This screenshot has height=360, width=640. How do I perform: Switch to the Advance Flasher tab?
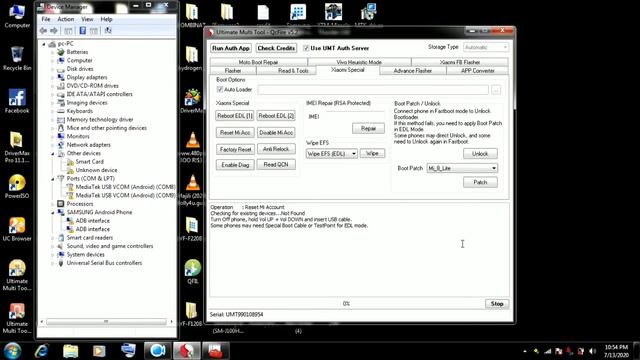point(413,71)
